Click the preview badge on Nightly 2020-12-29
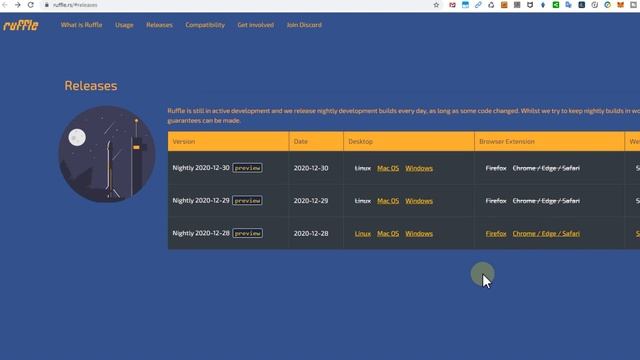The width and height of the screenshot is (640, 360). point(247,200)
